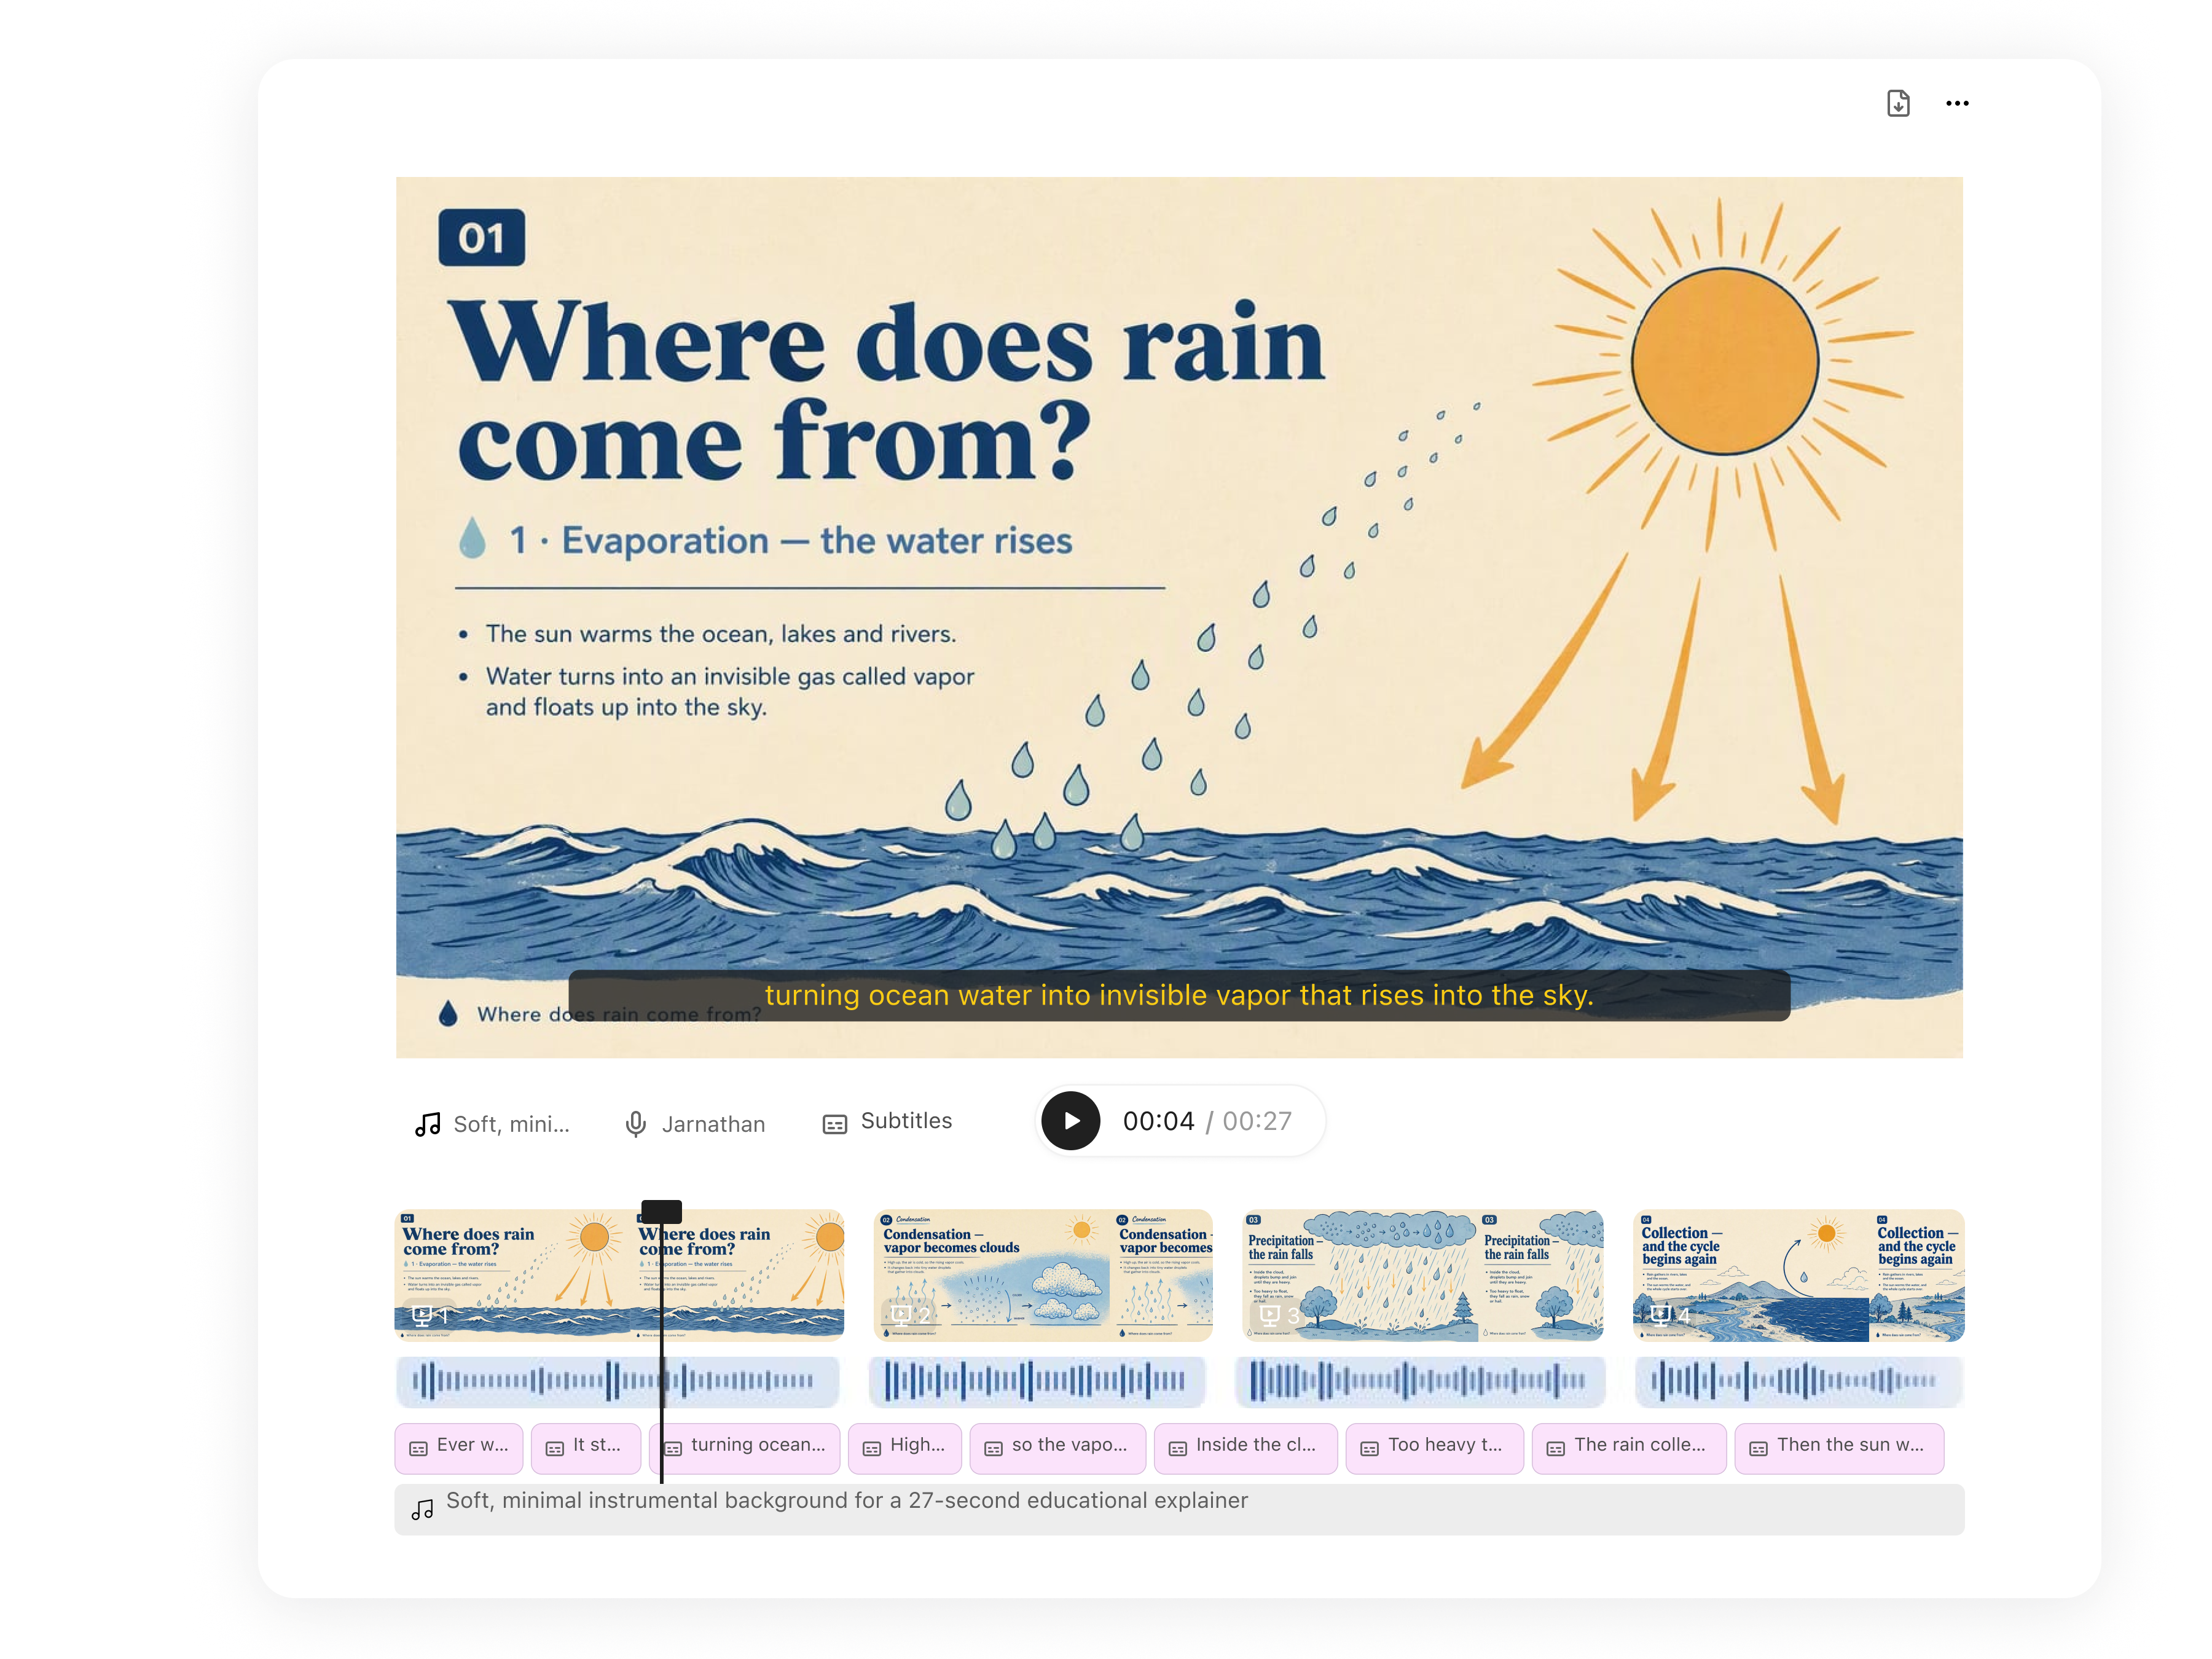Select the 'It st...' subtitle chip

pos(586,1447)
